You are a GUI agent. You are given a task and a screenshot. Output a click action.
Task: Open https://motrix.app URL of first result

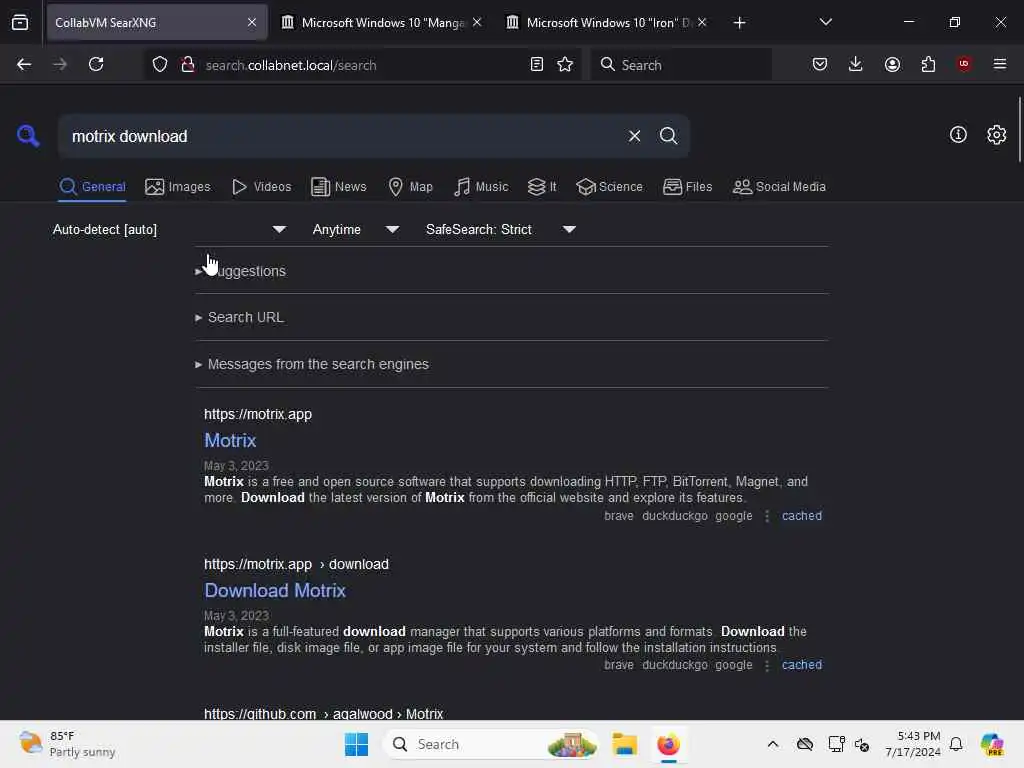click(258, 414)
